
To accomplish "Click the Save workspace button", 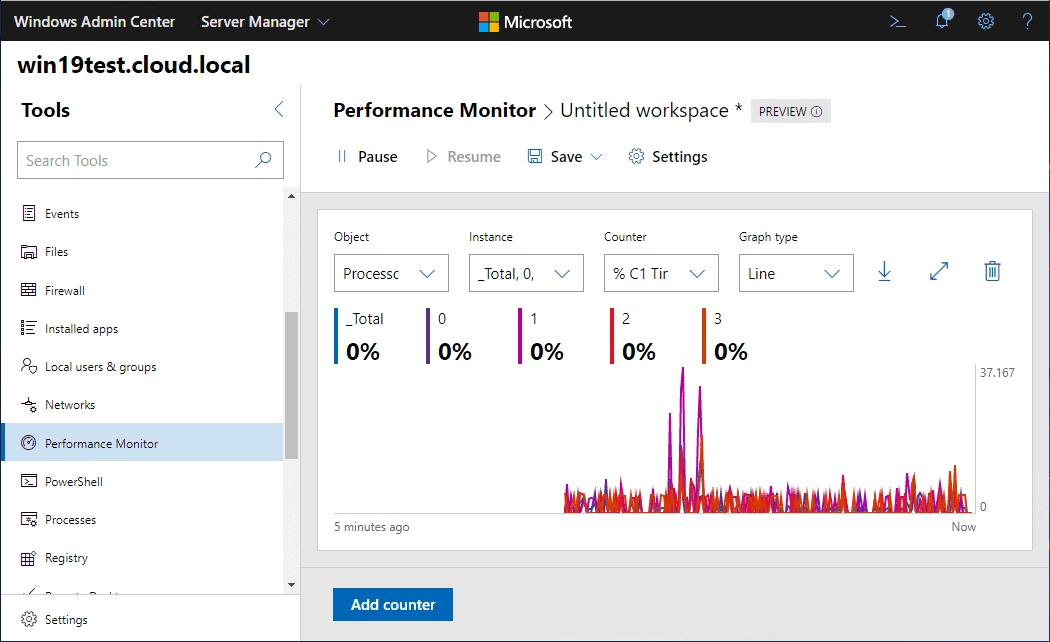I will 556,157.
